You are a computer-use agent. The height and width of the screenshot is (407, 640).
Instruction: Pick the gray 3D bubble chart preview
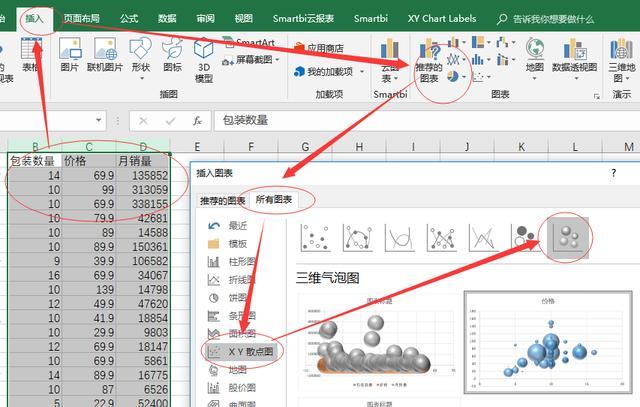pyautogui.click(x=379, y=343)
